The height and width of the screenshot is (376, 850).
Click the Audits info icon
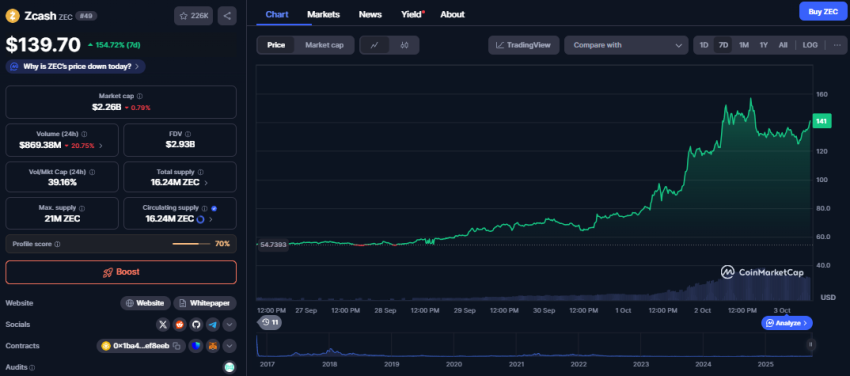click(x=32, y=367)
